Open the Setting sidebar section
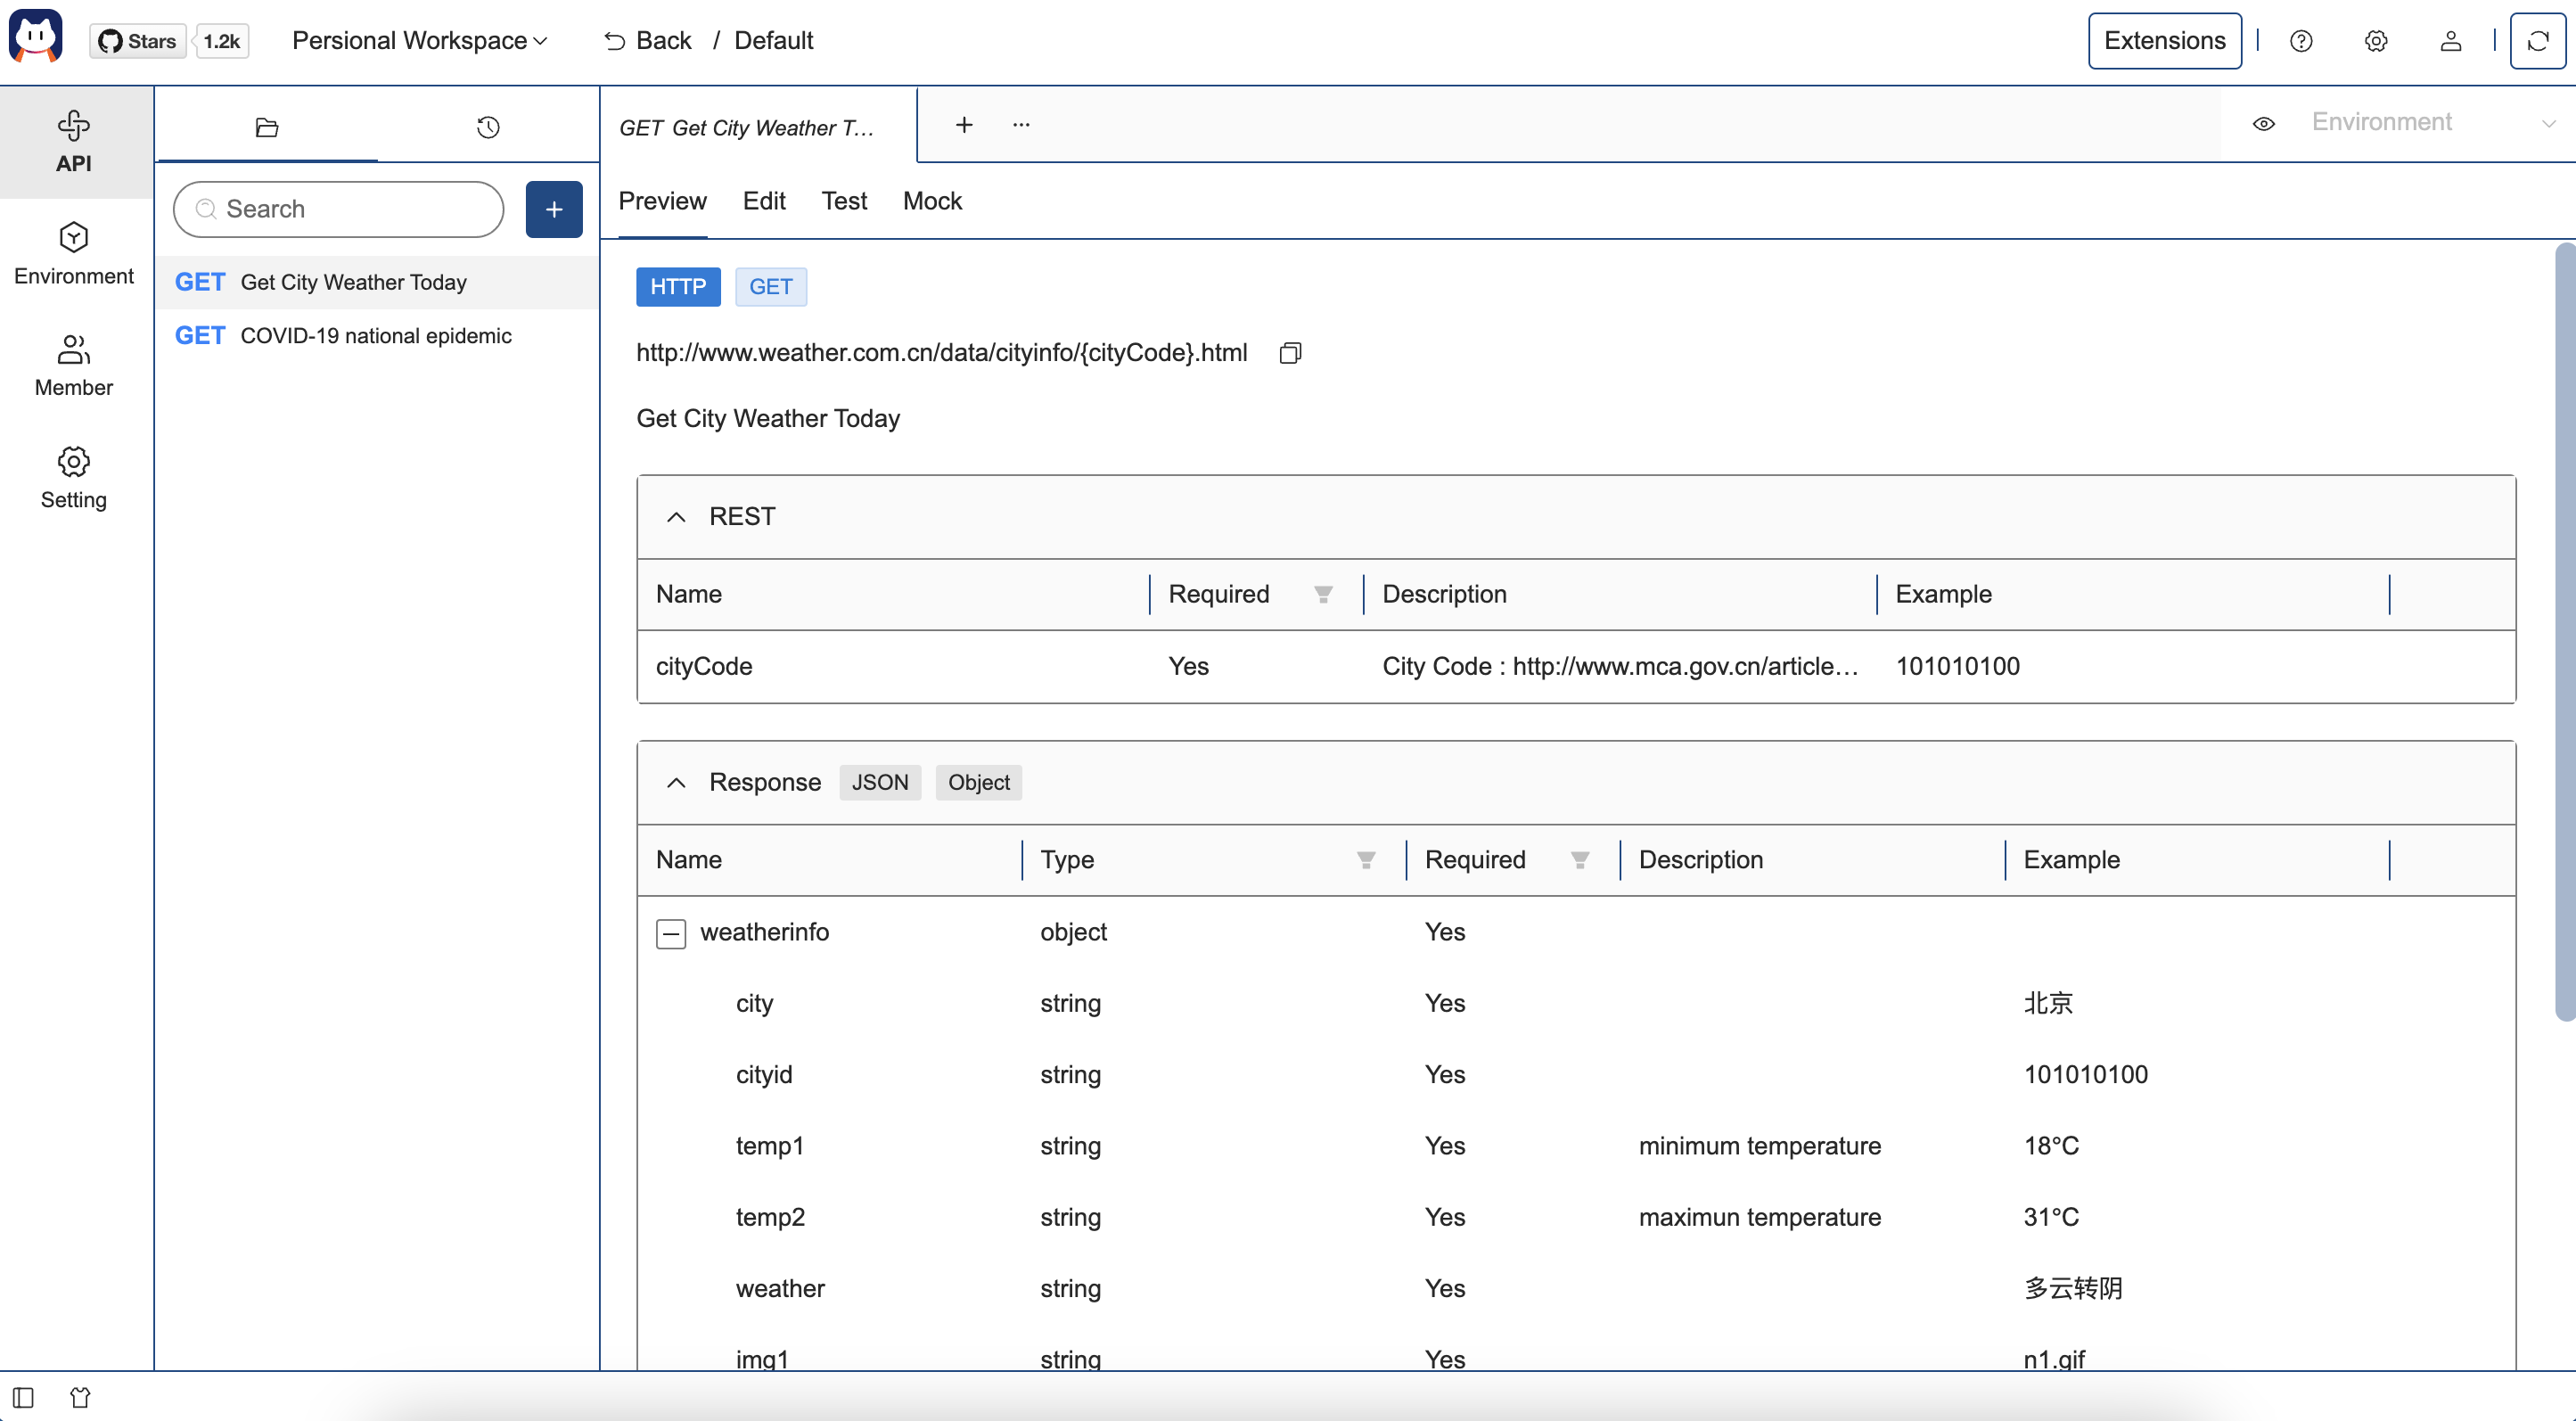 click(x=74, y=478)
